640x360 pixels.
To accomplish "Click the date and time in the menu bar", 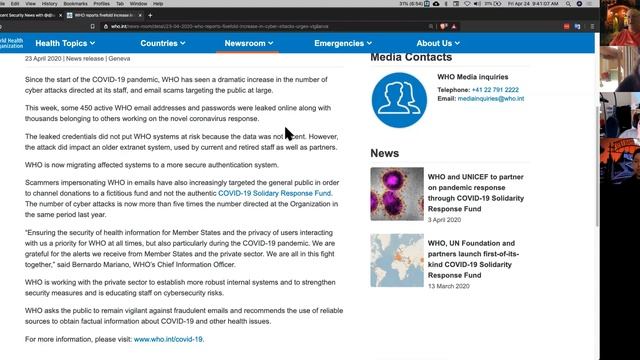I will click(533, 4).
